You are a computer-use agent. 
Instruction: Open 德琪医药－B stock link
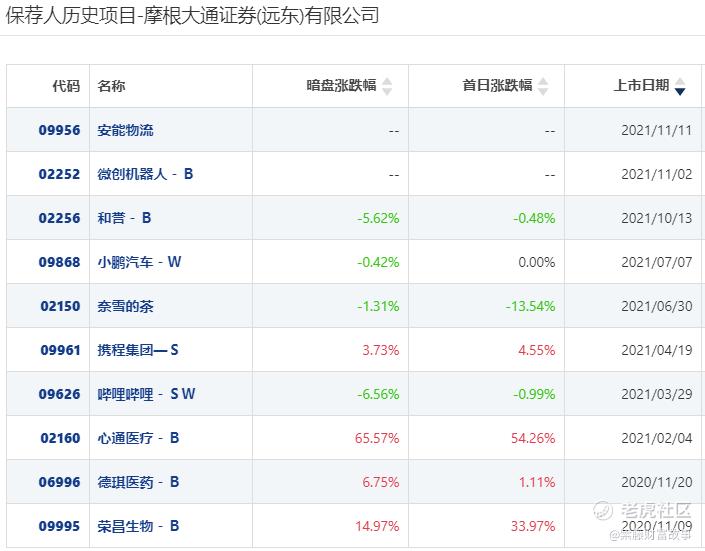pyautogui.click(x=139, y=482)
